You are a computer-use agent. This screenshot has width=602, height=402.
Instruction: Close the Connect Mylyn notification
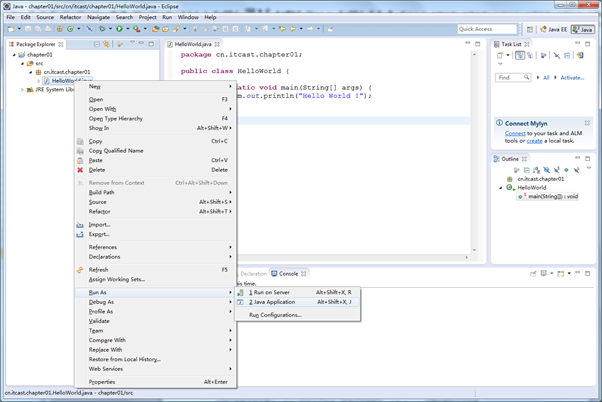click(x=587, y=123)
